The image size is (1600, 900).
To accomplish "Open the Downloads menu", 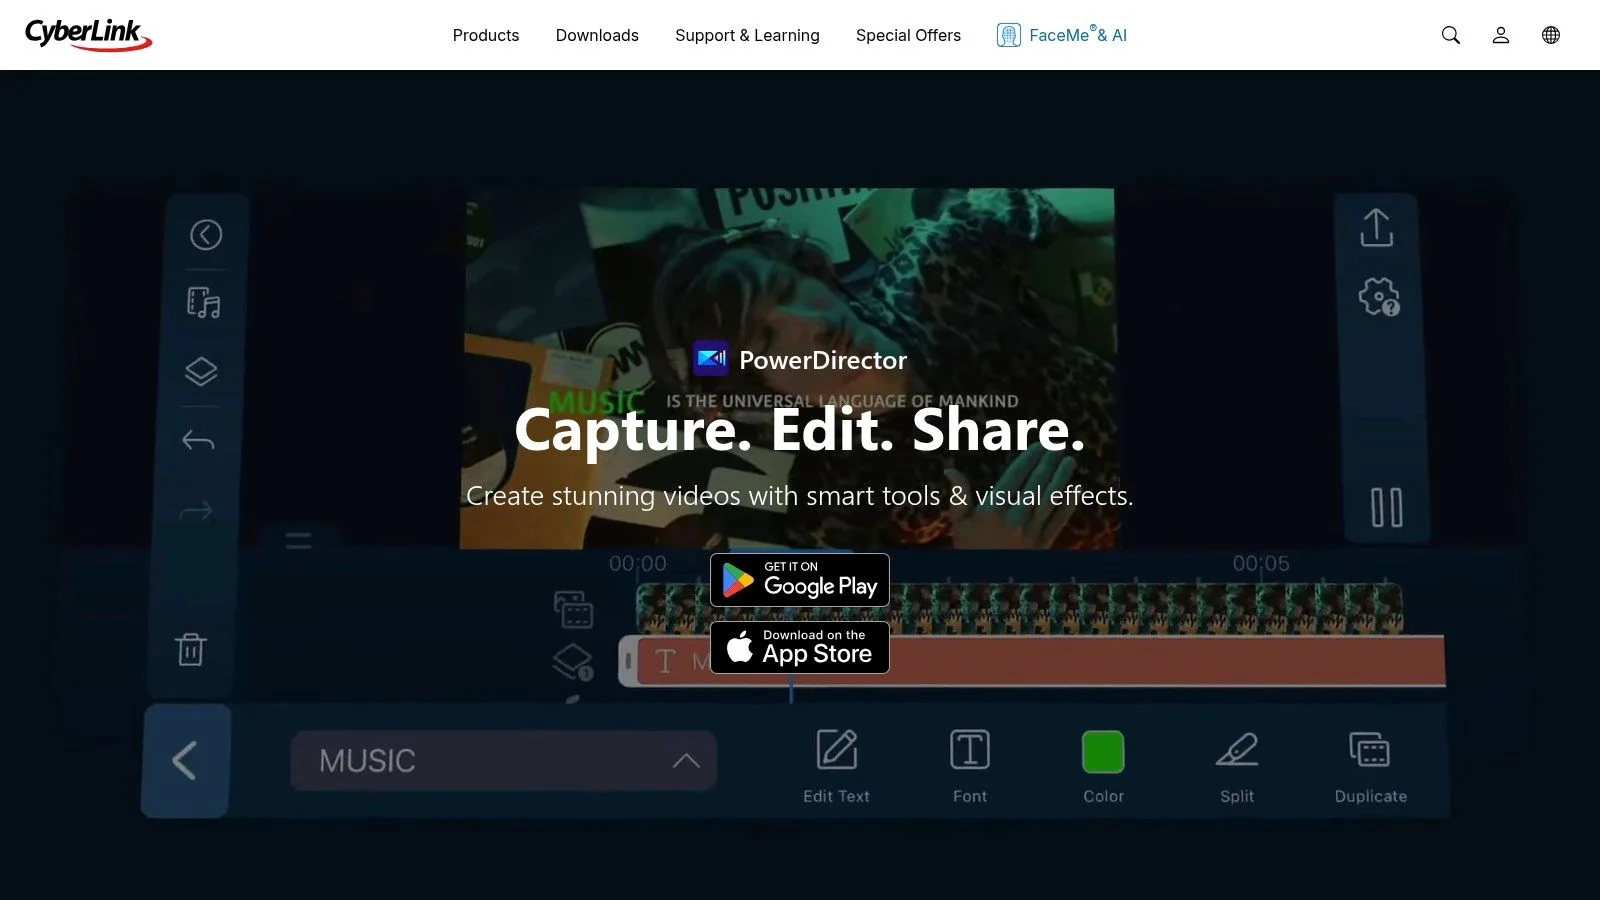I will (x=597, y=35).
